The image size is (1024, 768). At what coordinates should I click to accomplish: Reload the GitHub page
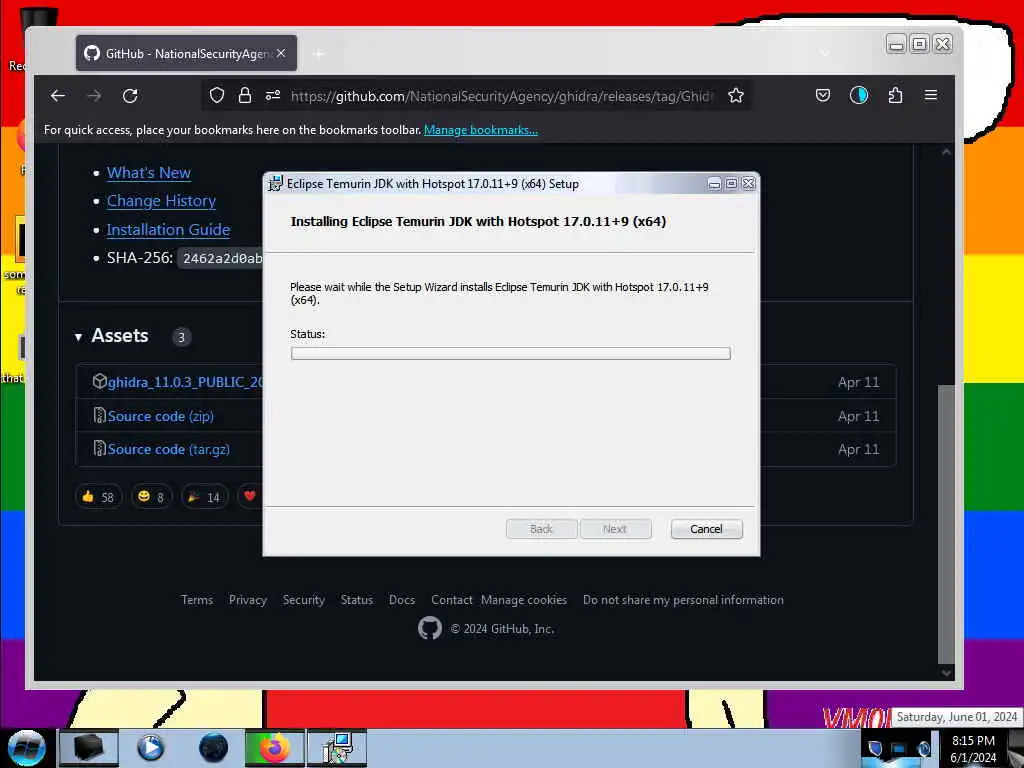(x=130, y=96)
